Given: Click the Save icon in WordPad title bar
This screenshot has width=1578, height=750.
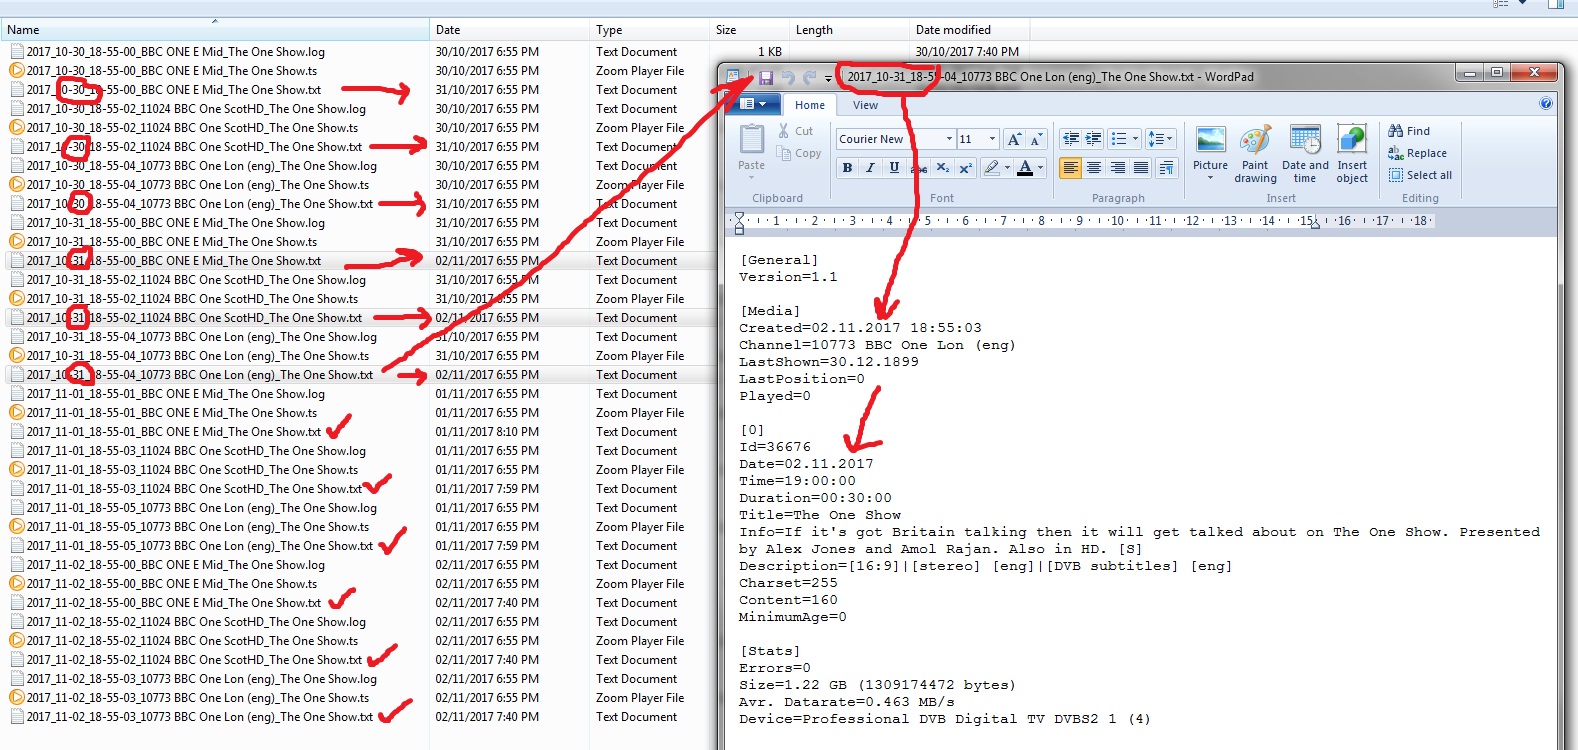Looking at the screenshot, I should click(x=766, y=77).
